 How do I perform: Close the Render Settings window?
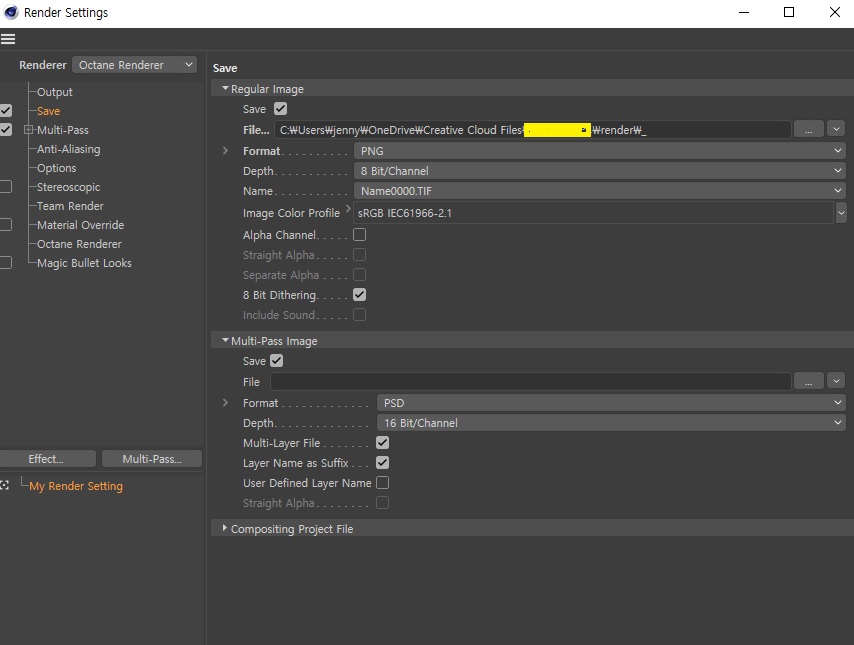point(834,12)
